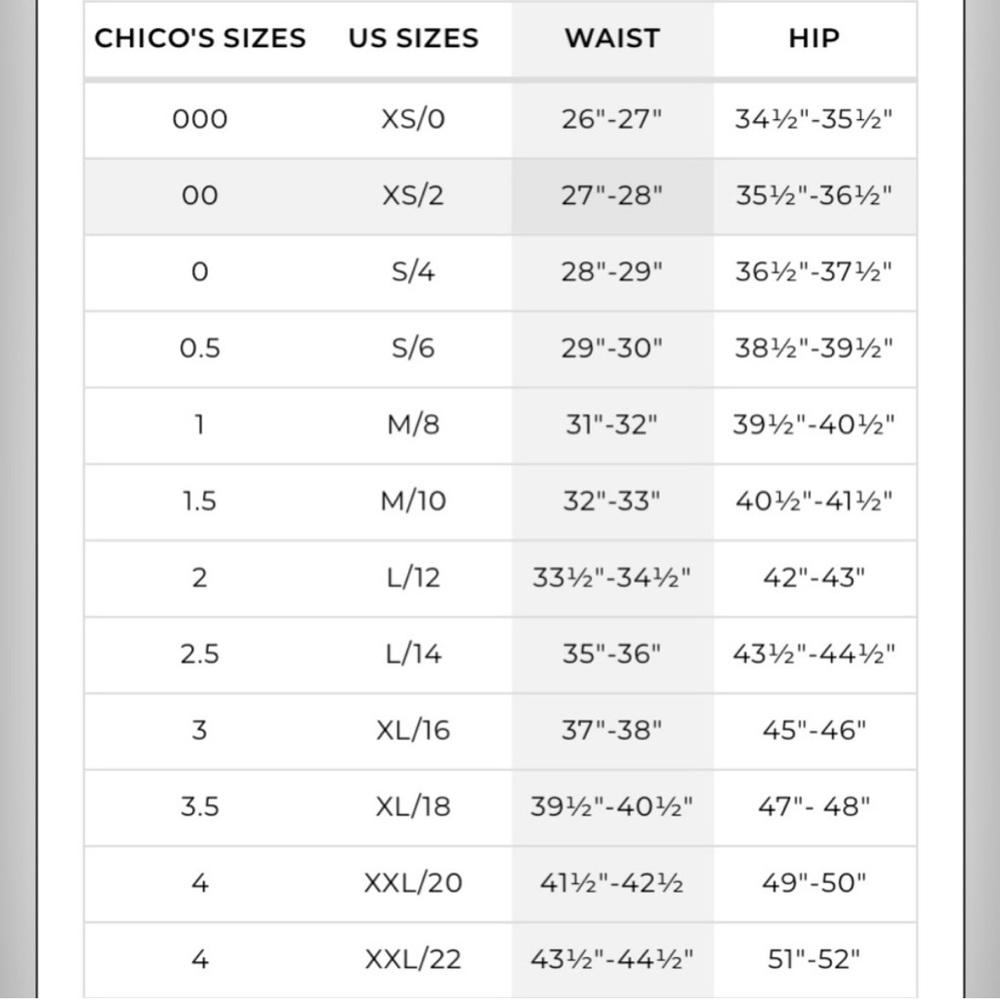Click the 000 Chico's size cell

(200, 120)
